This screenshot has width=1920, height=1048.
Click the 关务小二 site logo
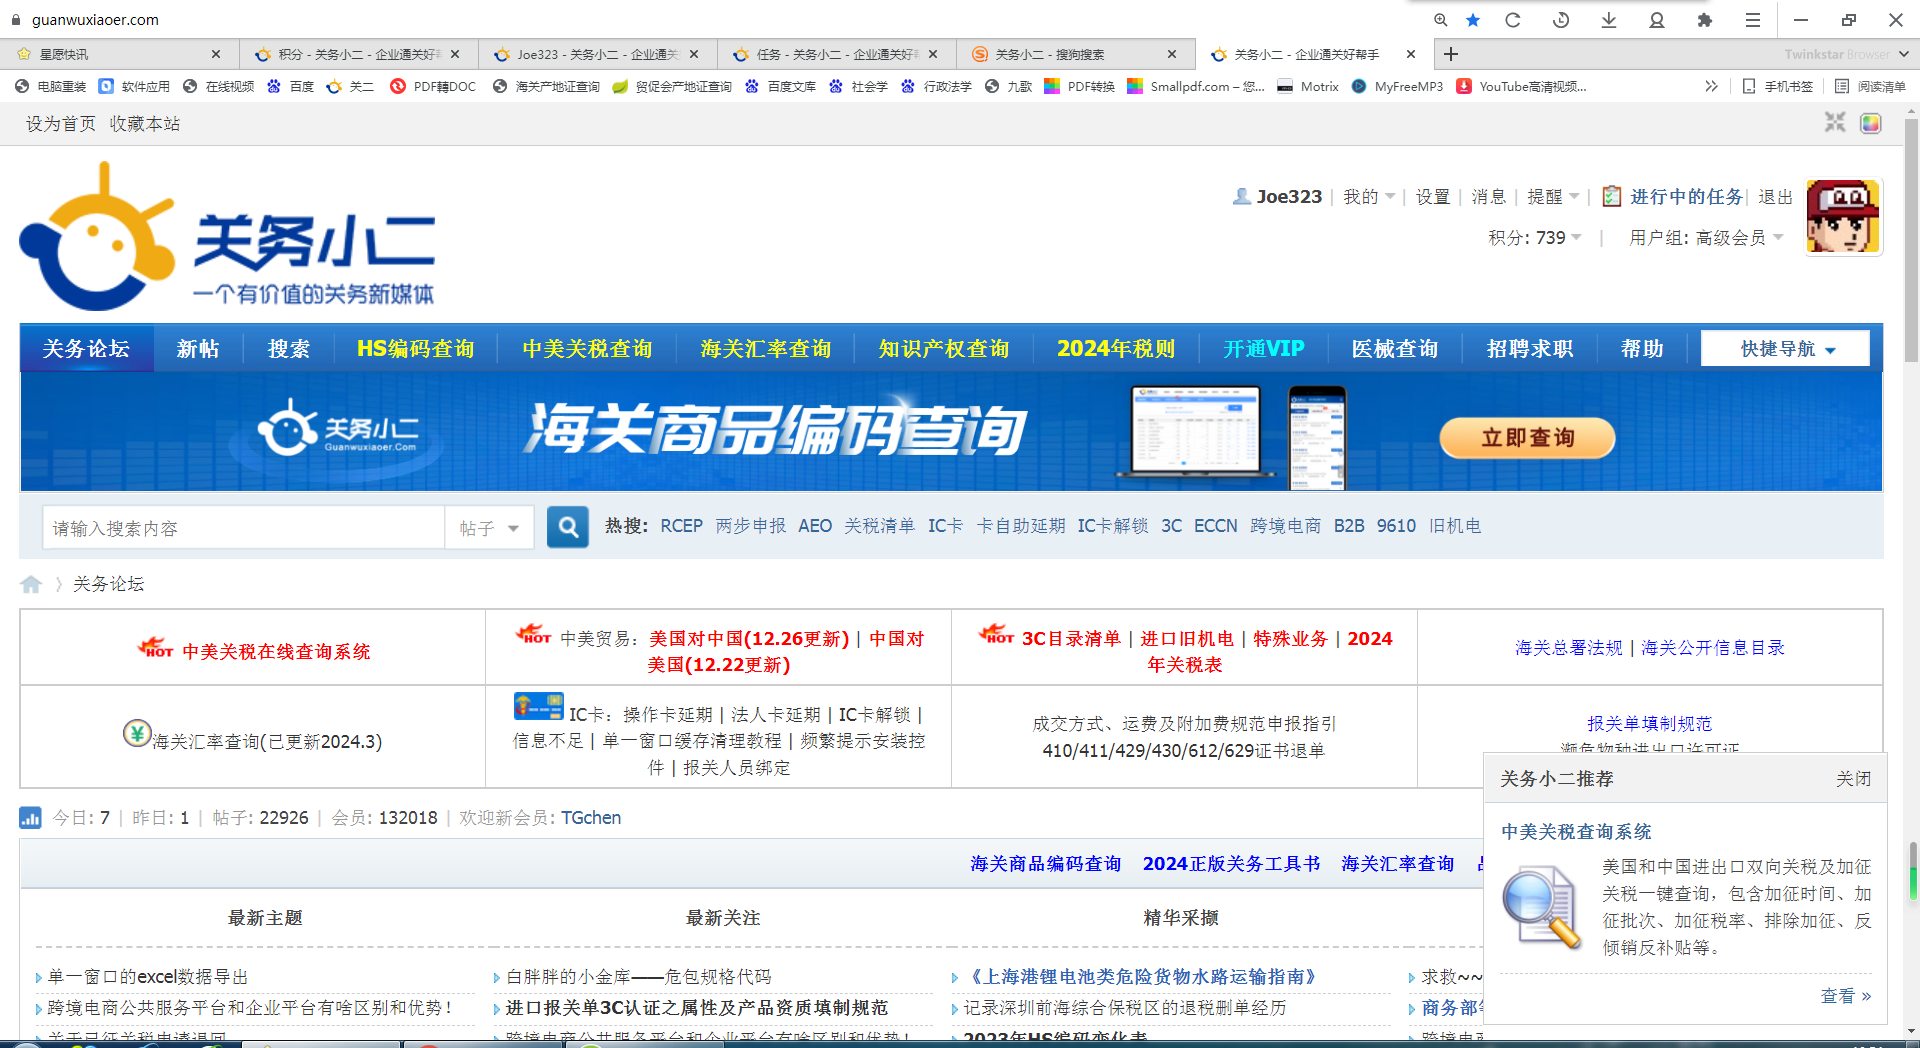click(228, 237)
